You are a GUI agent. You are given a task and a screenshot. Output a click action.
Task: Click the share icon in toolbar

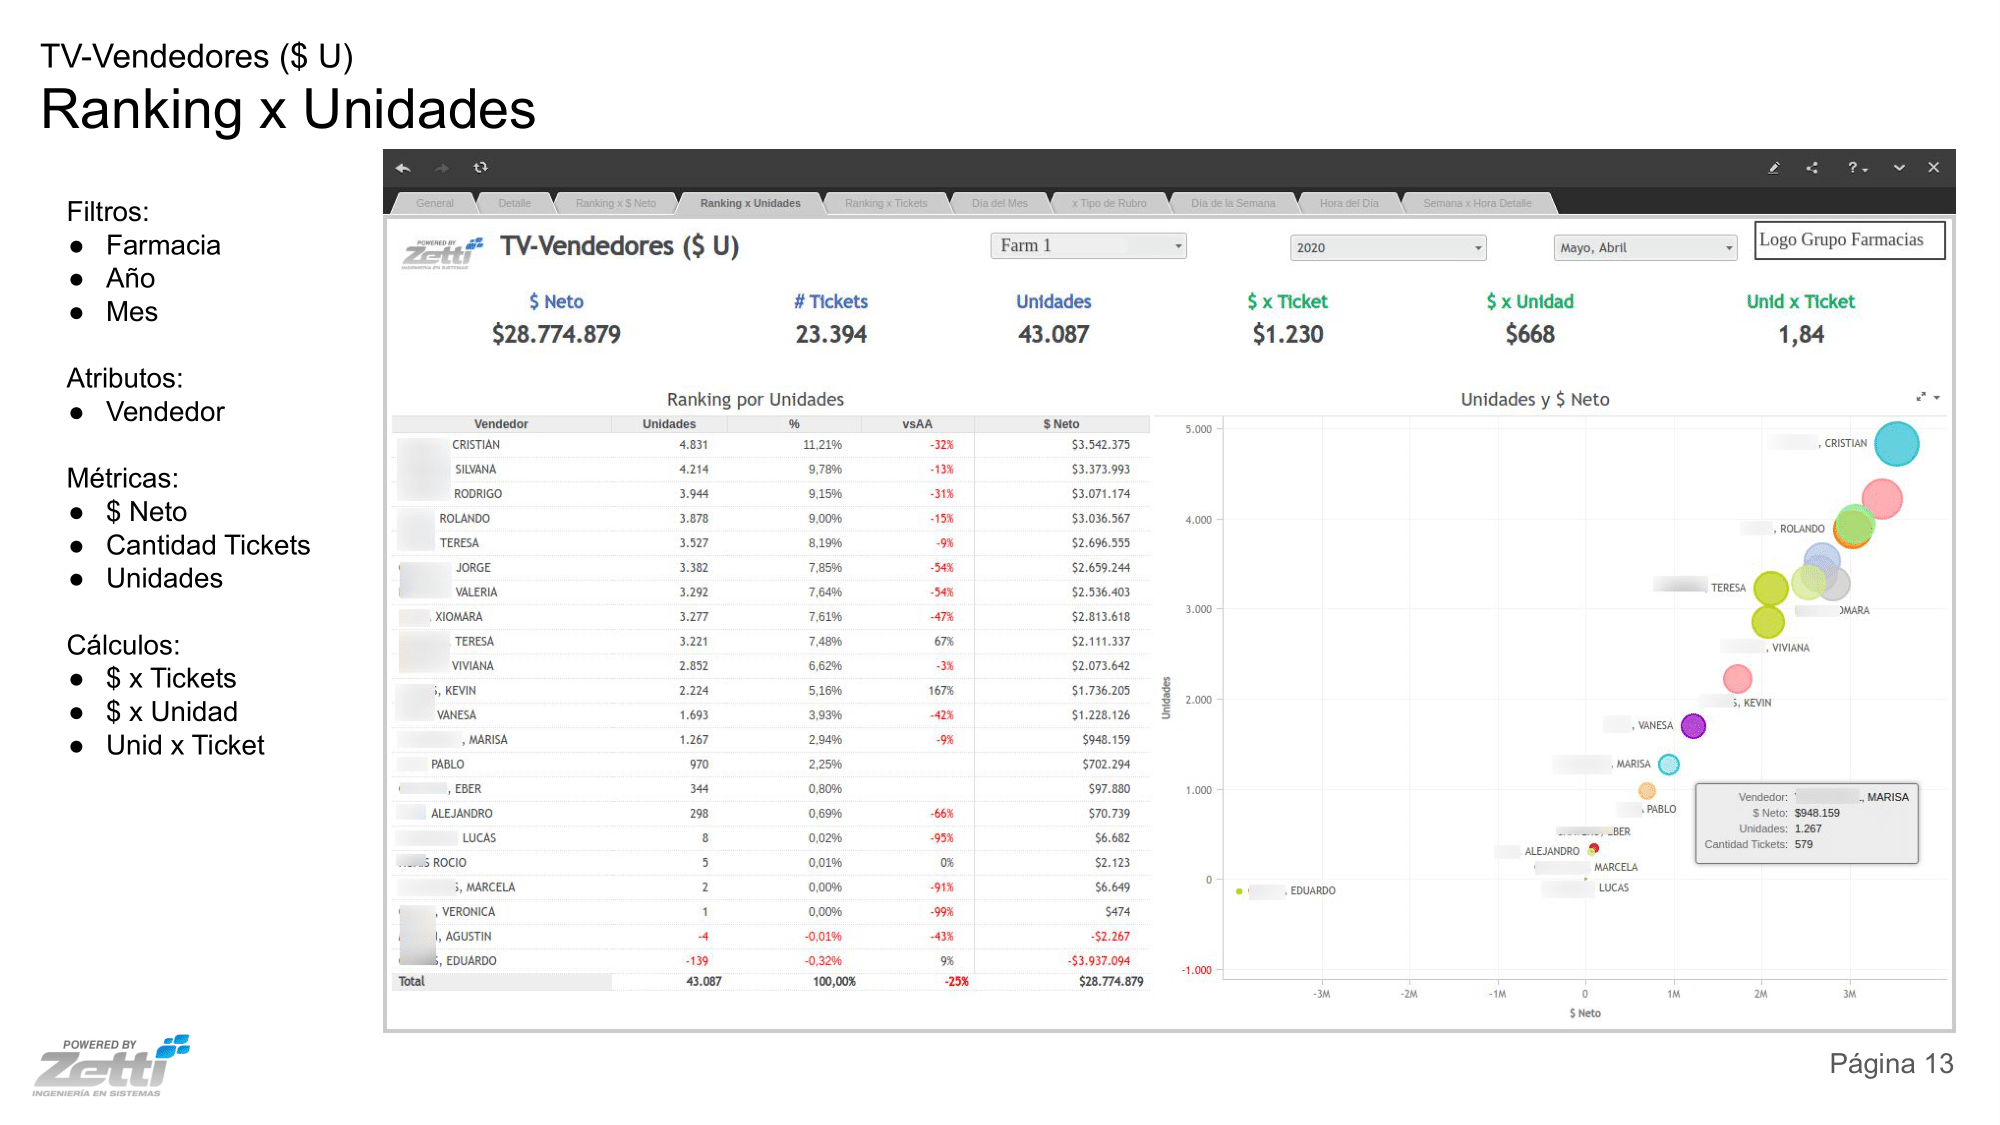[1812, 168]
